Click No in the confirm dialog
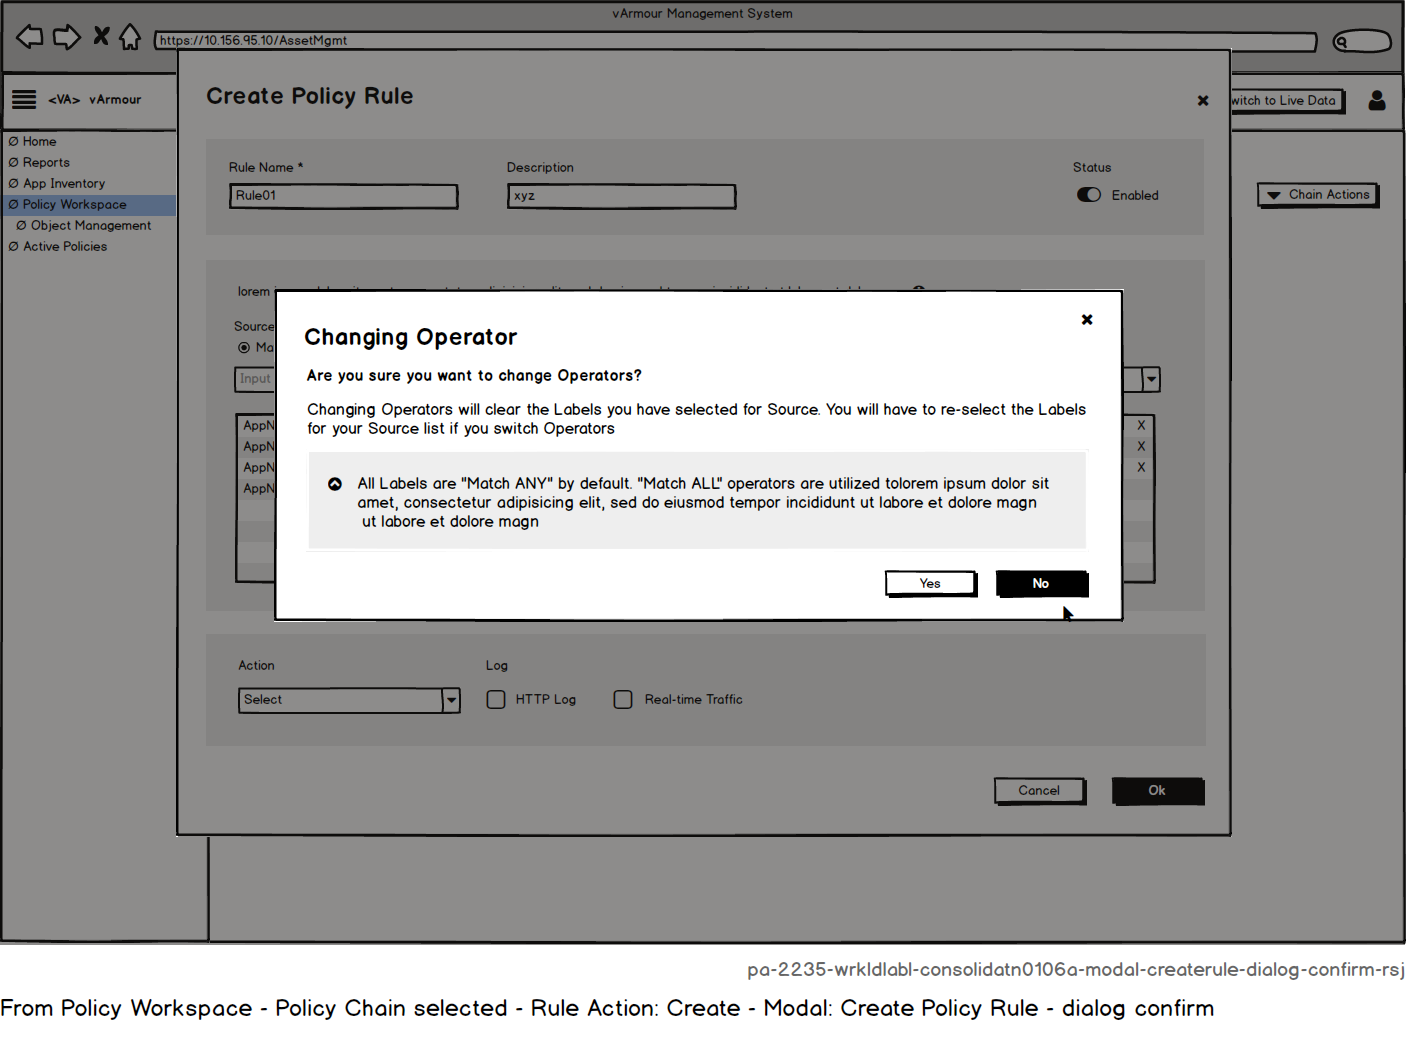This screenshot has width=1406, height=1053. 1042,583
